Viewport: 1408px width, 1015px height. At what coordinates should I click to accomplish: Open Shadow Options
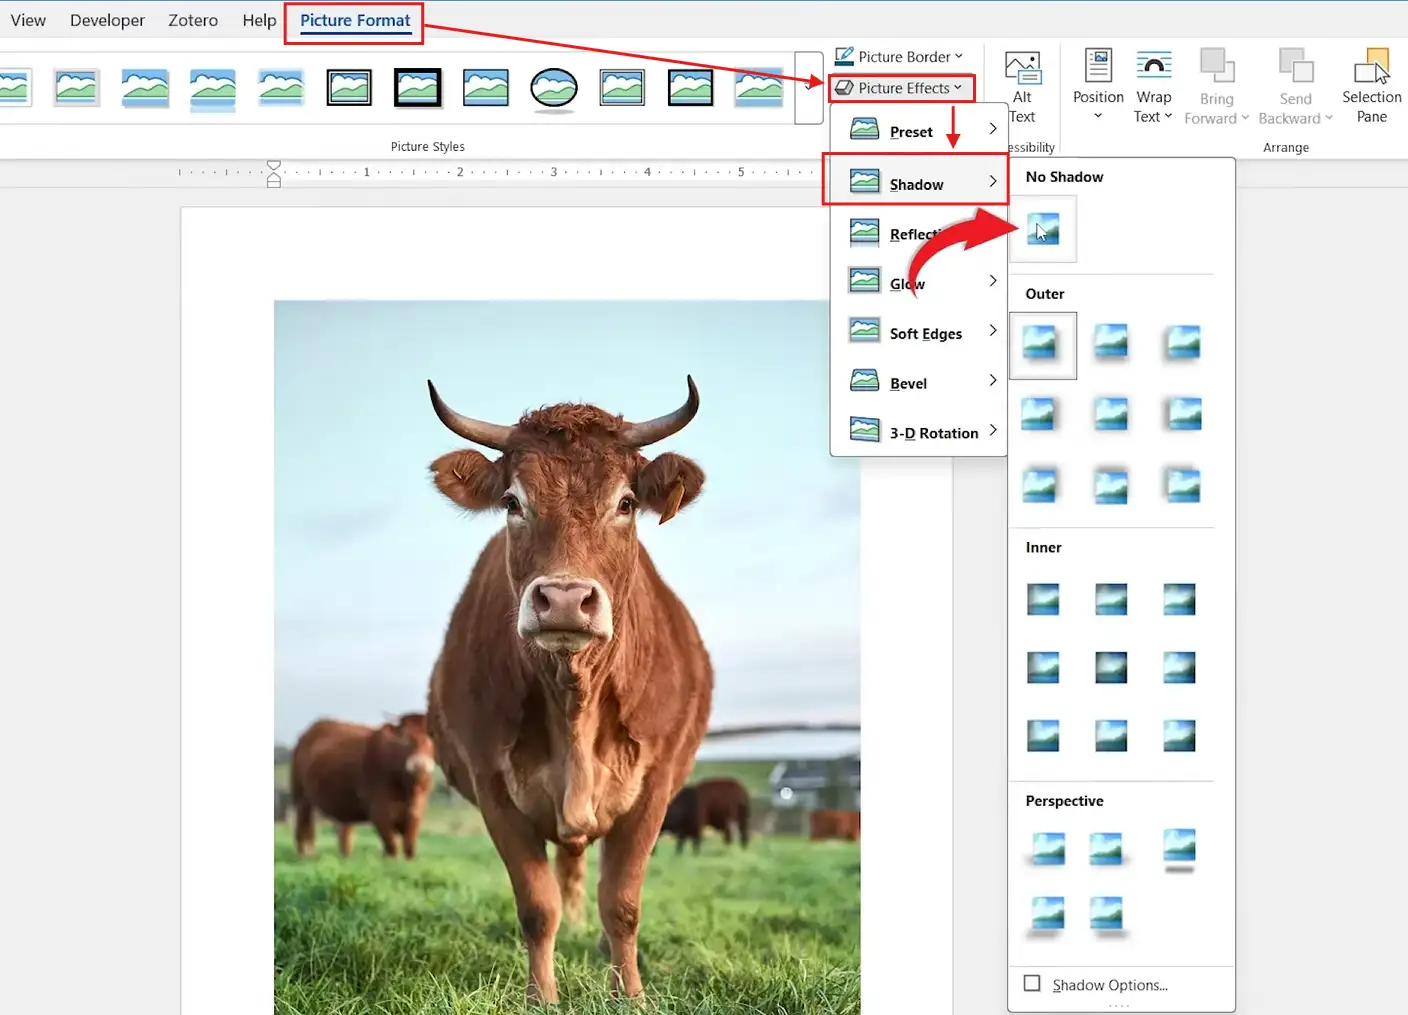pyautogui.click(x=1110, y=985)
